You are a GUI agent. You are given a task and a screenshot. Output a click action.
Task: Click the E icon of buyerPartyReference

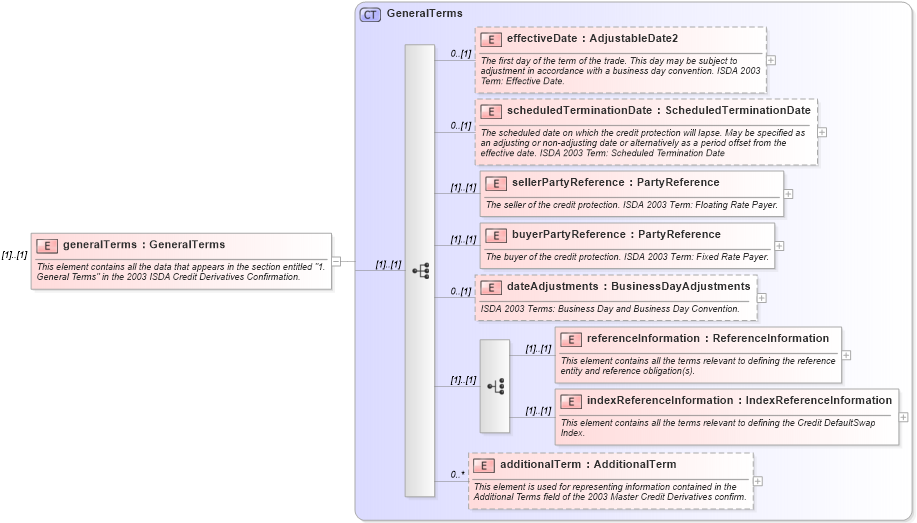pos(495,235)
